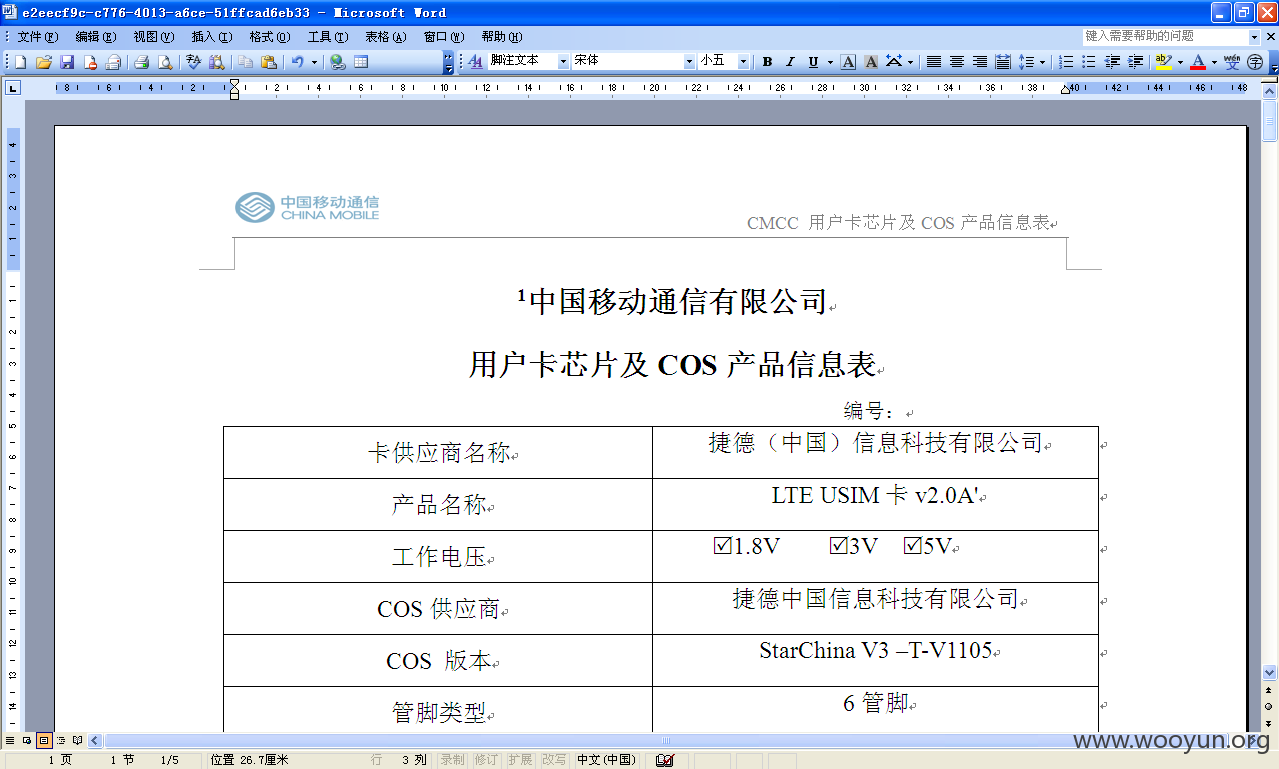1279x769 pixels.
Task: Open the font dropdown 宋体
Action: click(689, 62)
